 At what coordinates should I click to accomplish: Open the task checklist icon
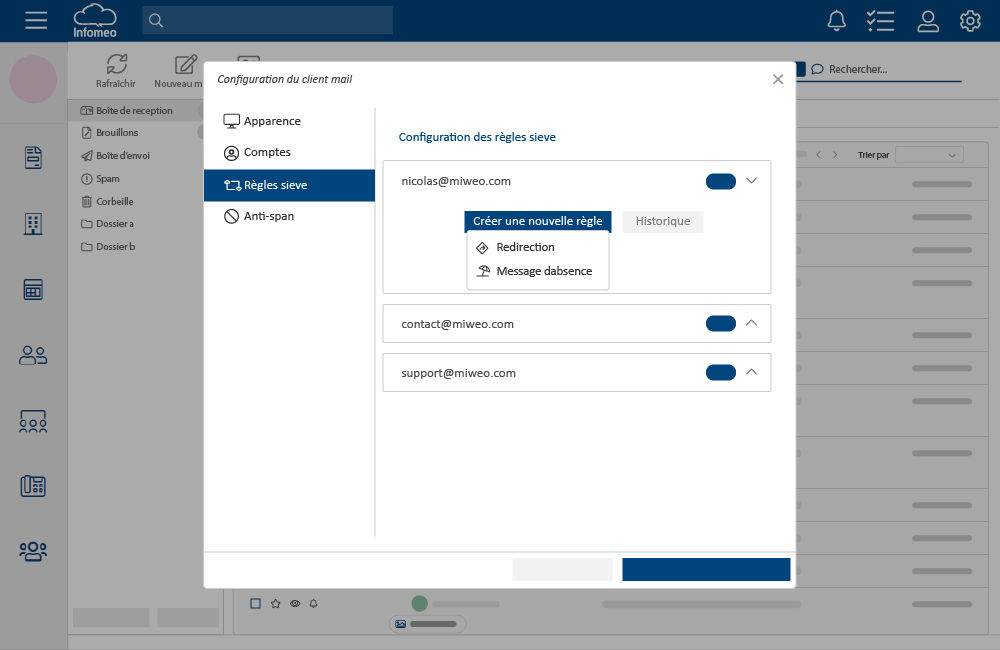(x=880, y=21)
